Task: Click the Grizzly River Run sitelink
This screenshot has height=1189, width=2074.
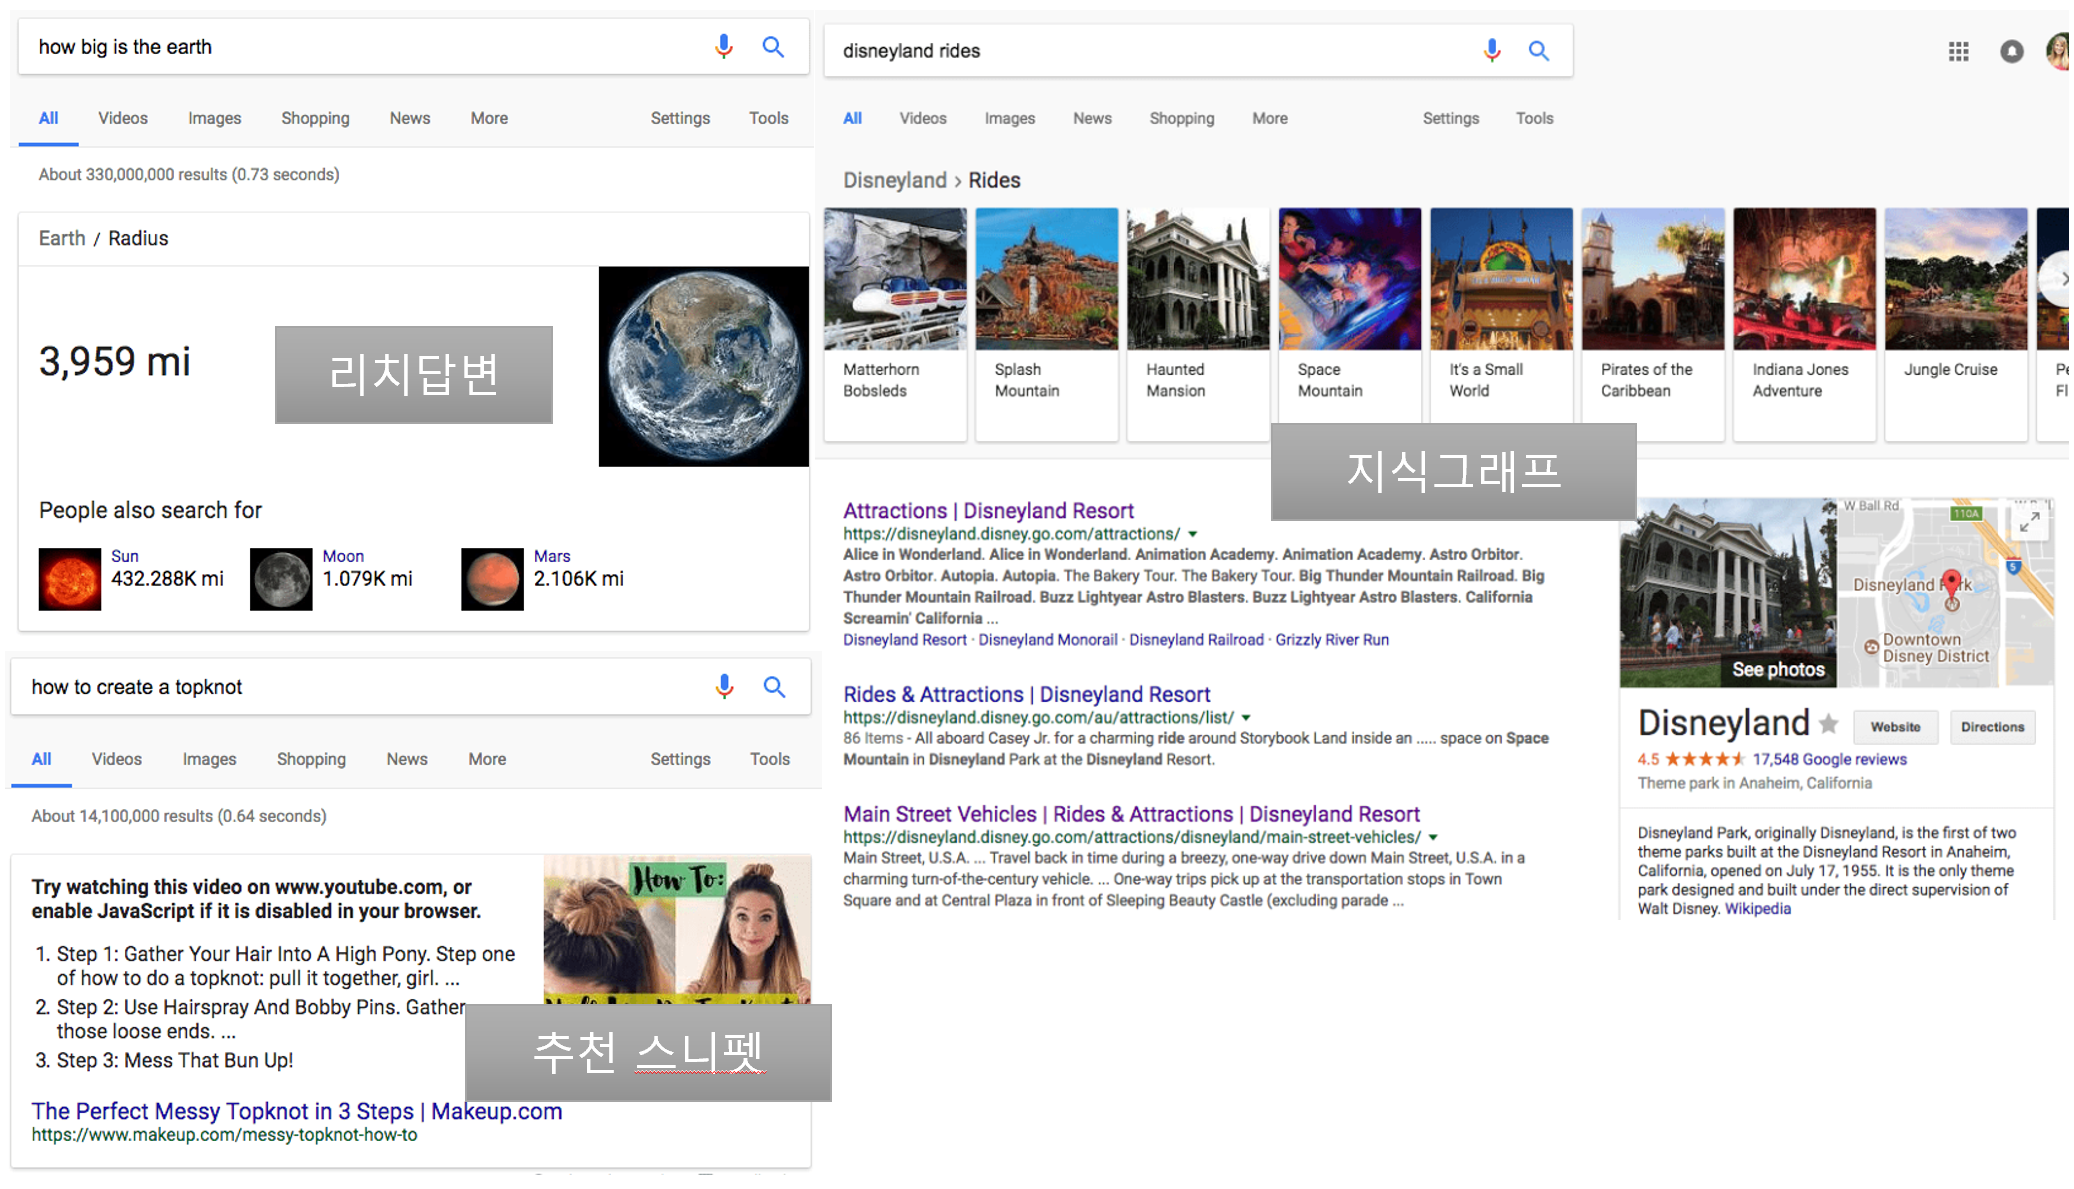Action: tap(1331, 640)
